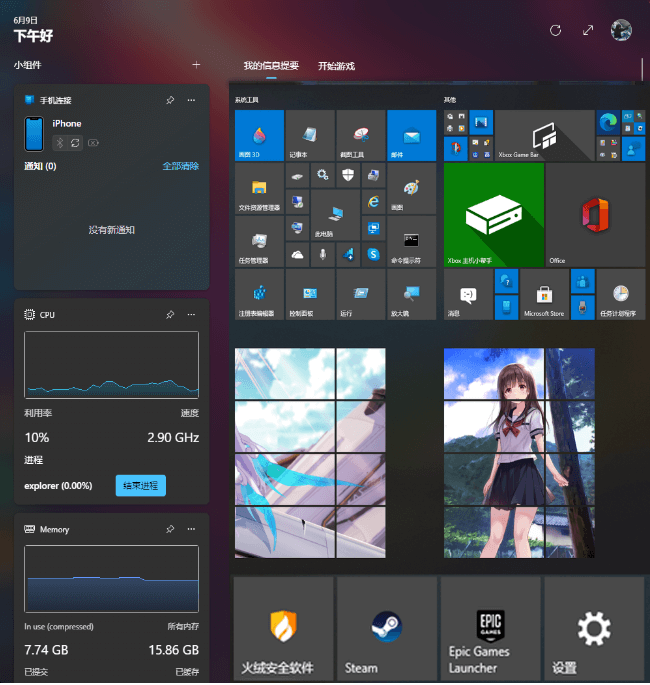The width and height of the screenshot is (650, 685).
Task: Switch to the 我的信息提要 feed tab
Action: 271,66
